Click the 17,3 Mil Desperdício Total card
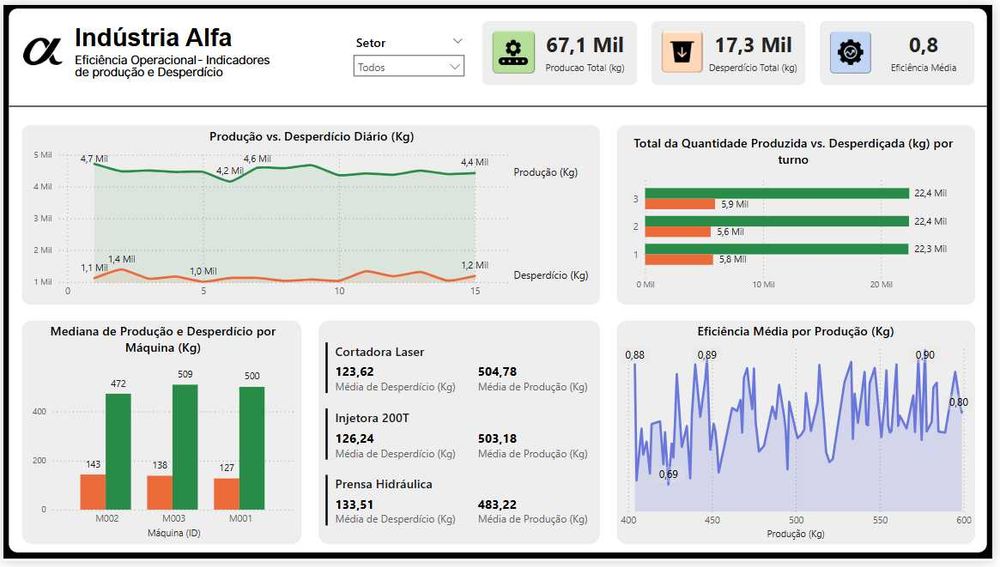1000x567 pixels. click(728, 53)
